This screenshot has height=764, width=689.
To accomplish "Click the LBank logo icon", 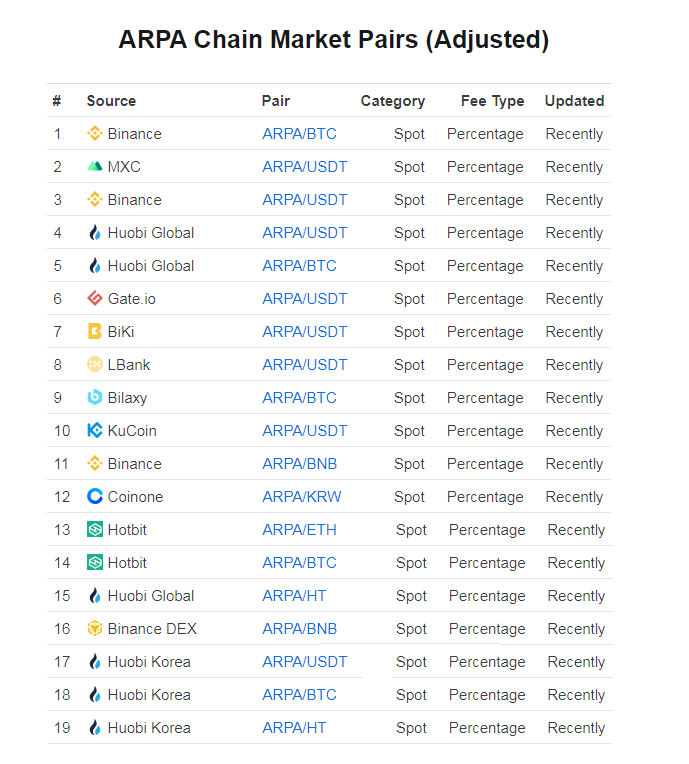I will (x=95, y=364).
